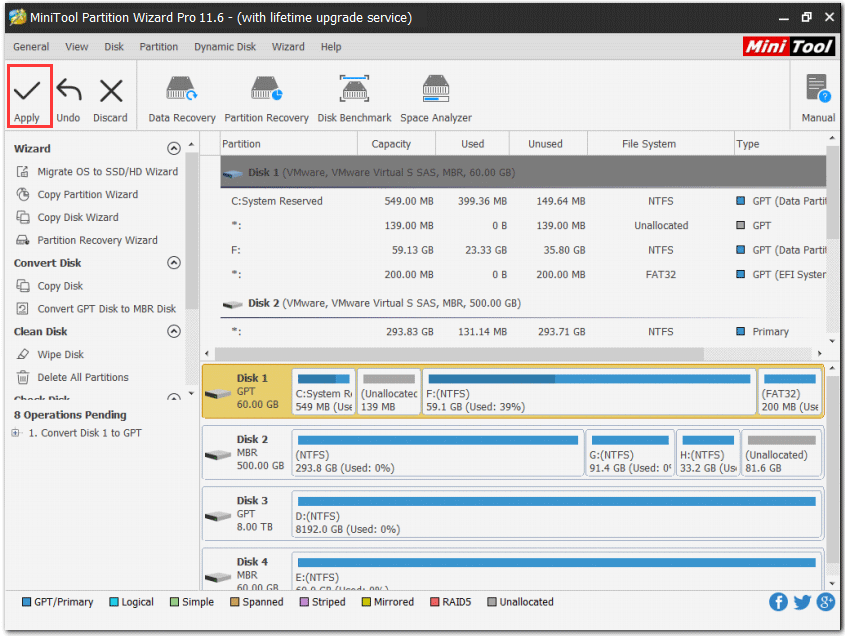Select the Disk 1 header row in list
The image size is (845, 636).
click(x=523, y=172)
